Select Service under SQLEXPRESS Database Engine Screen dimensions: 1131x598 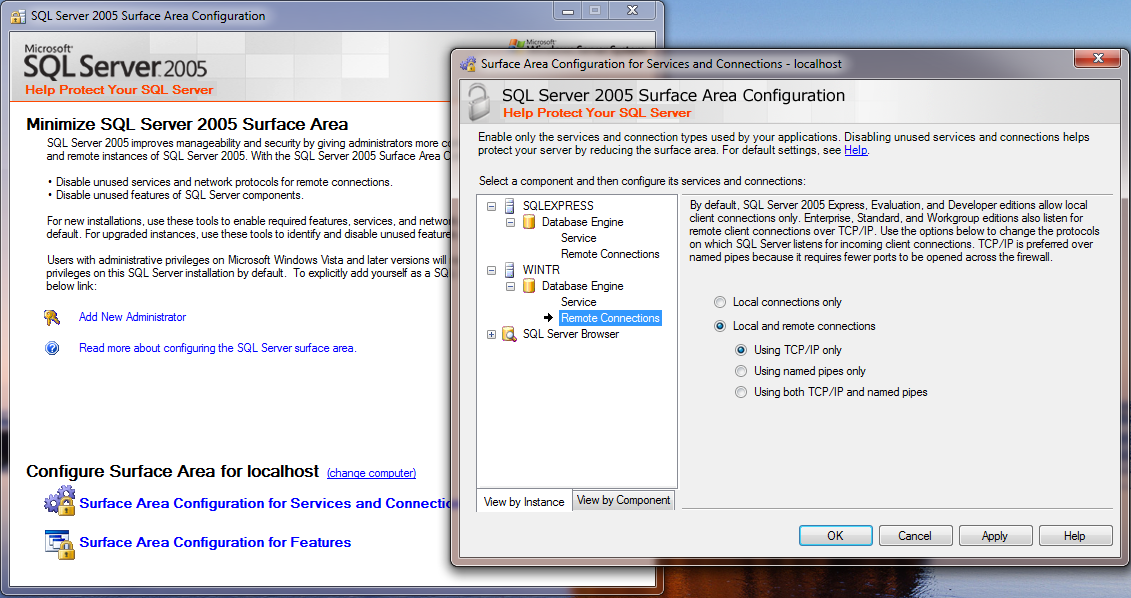point(578,238)
